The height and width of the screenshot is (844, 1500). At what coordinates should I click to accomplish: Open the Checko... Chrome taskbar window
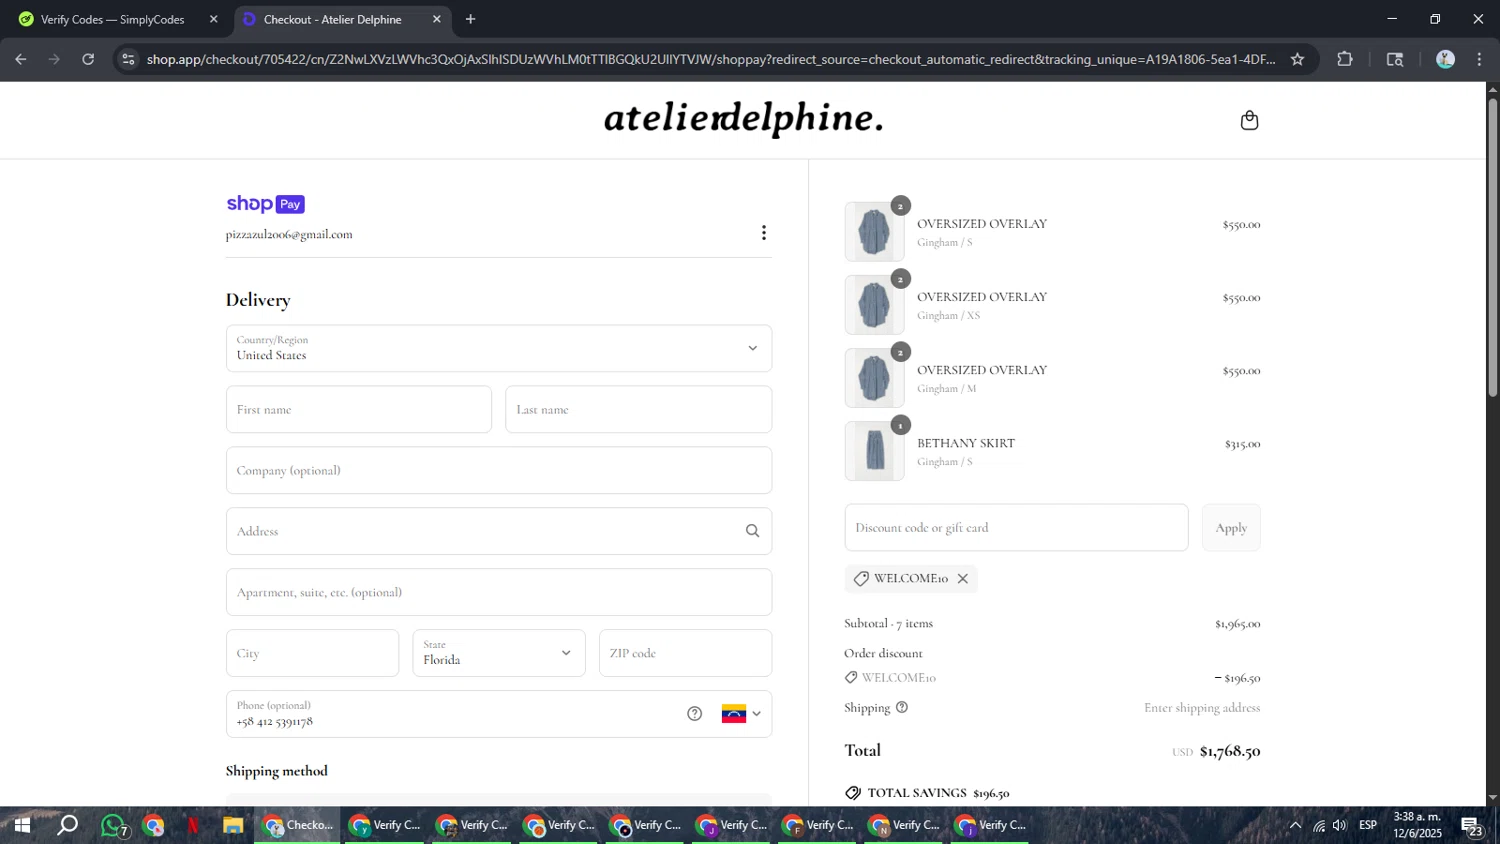click(x=299, y=825)
